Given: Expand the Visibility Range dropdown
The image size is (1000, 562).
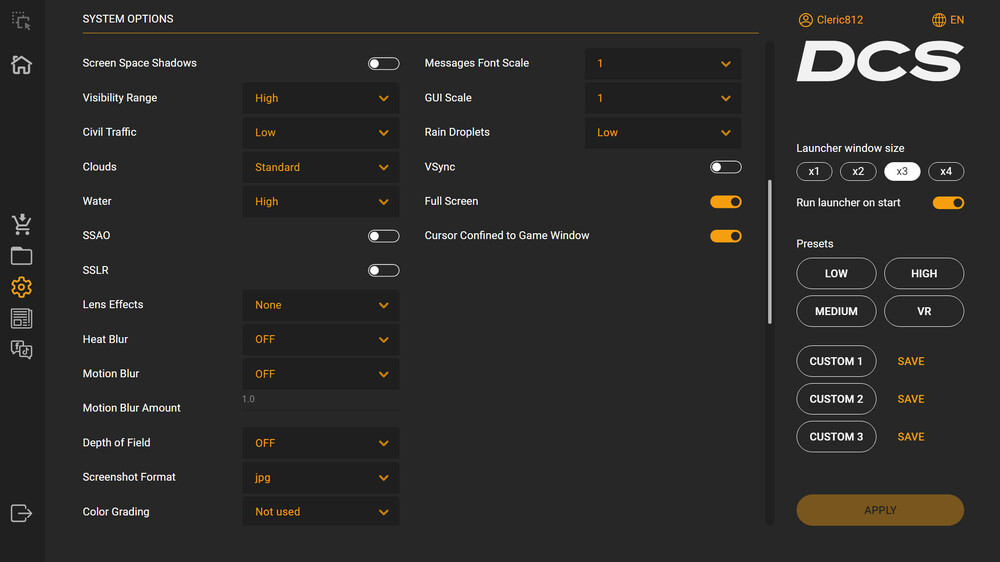Looking at the screenshot, I should coord(321,98).
